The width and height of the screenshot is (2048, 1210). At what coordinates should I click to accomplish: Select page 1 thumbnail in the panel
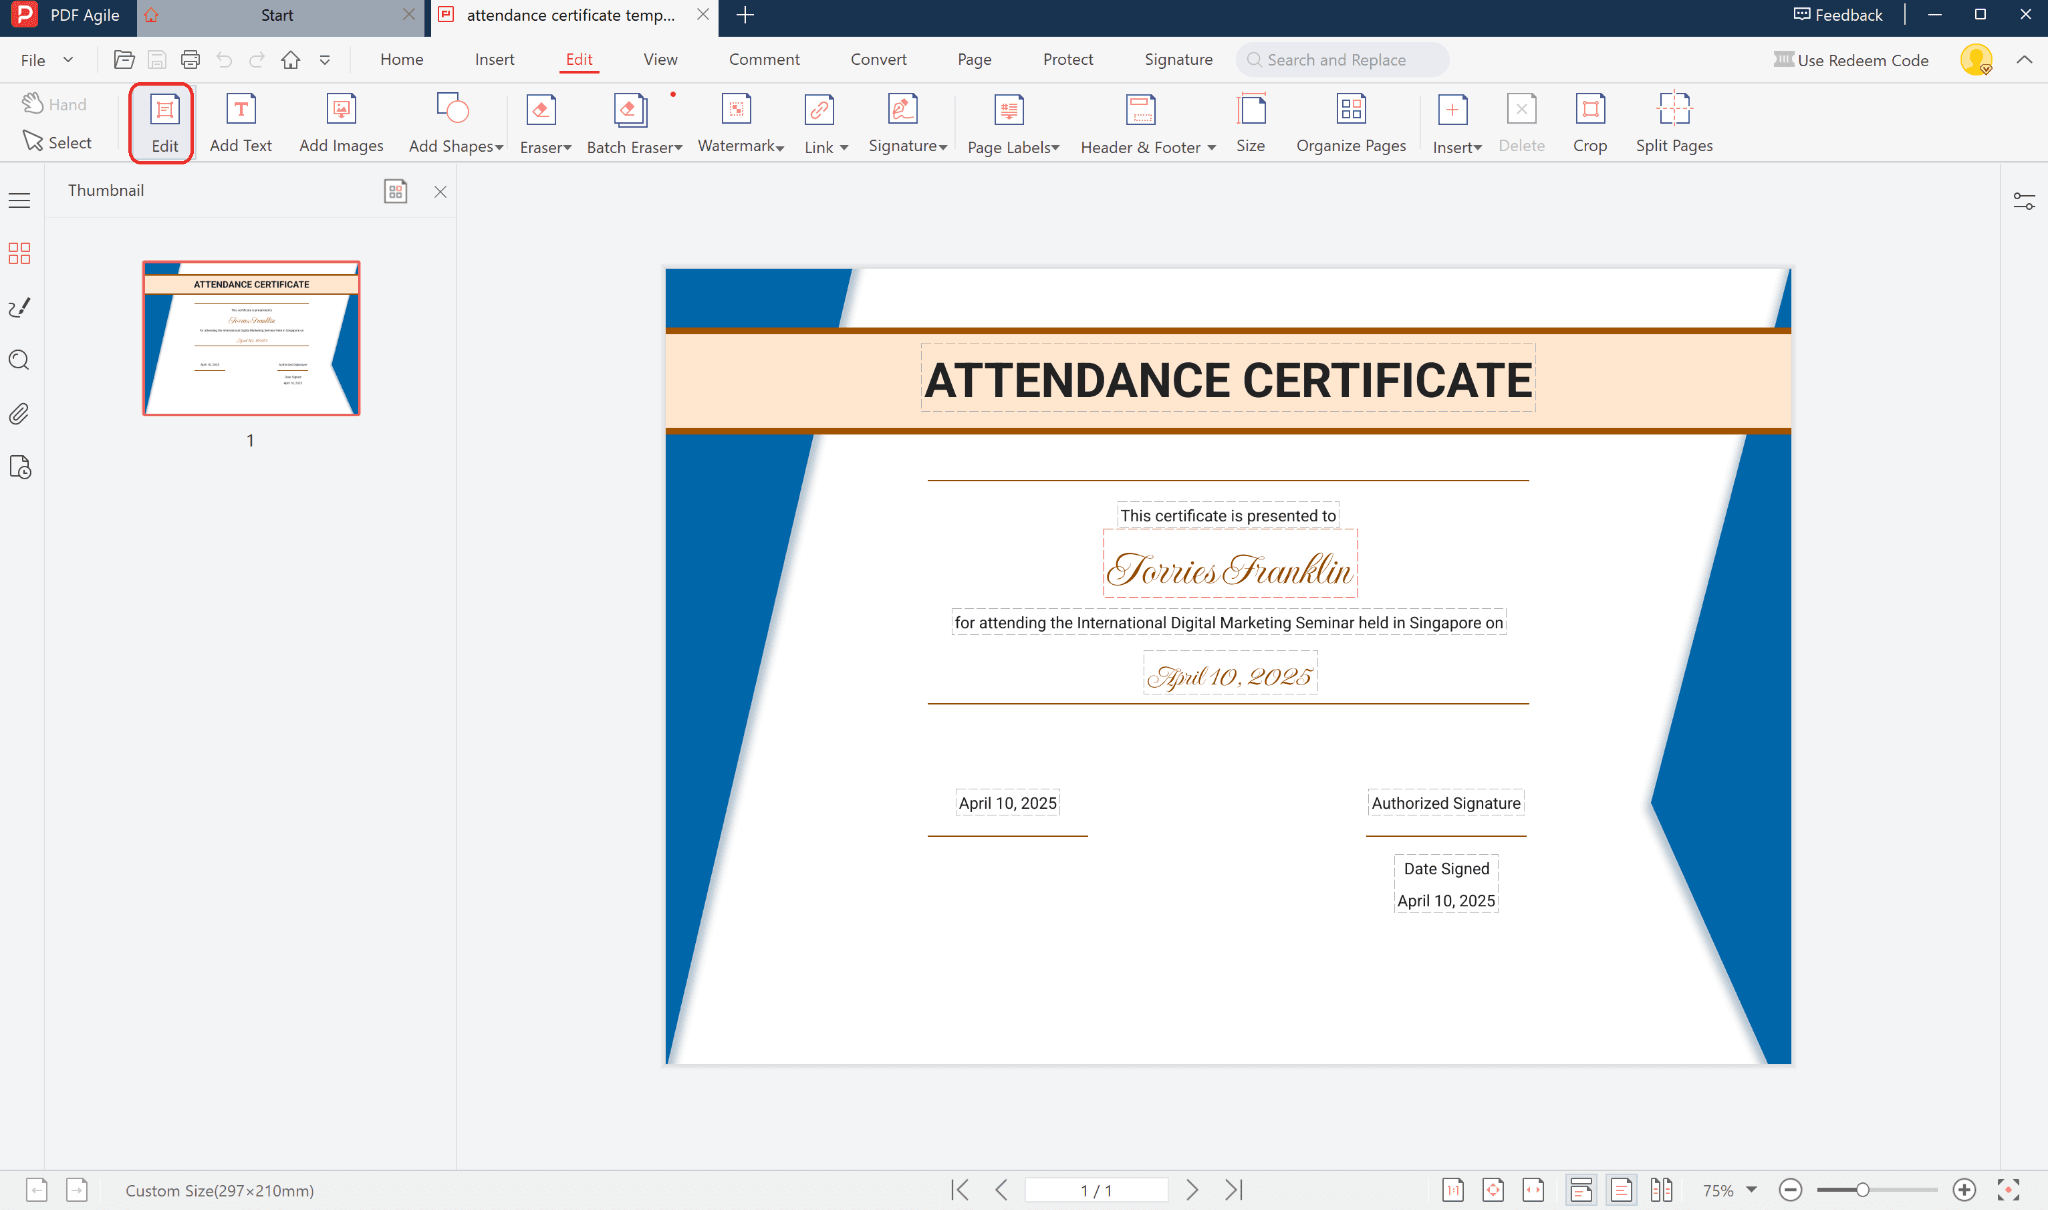point(251,338)
